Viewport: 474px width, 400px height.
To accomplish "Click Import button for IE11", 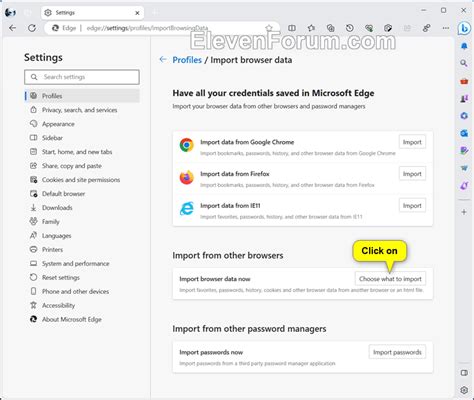I will click(x=412, y=206).
